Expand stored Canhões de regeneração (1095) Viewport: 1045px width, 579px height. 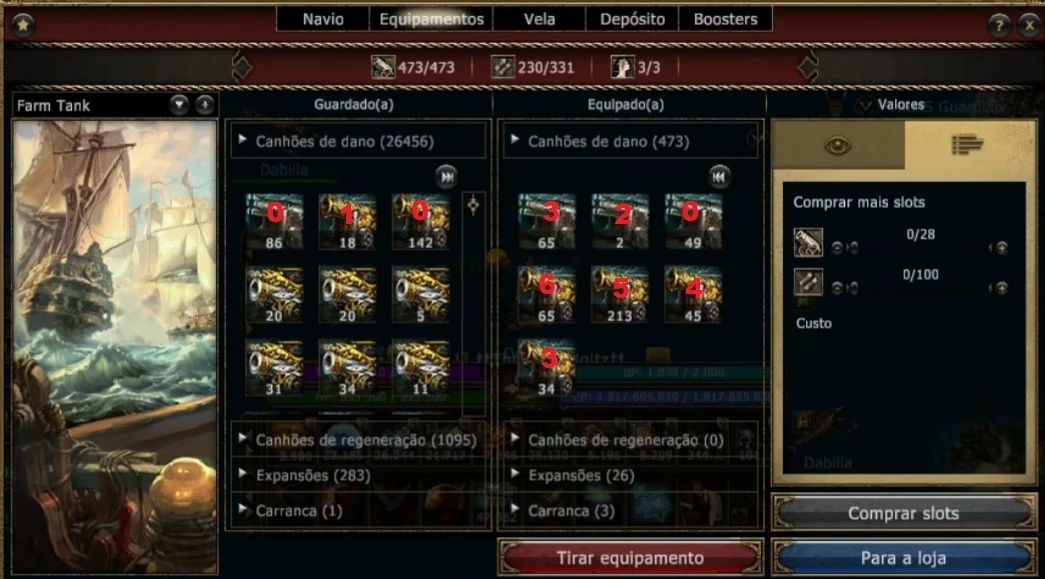359,440
